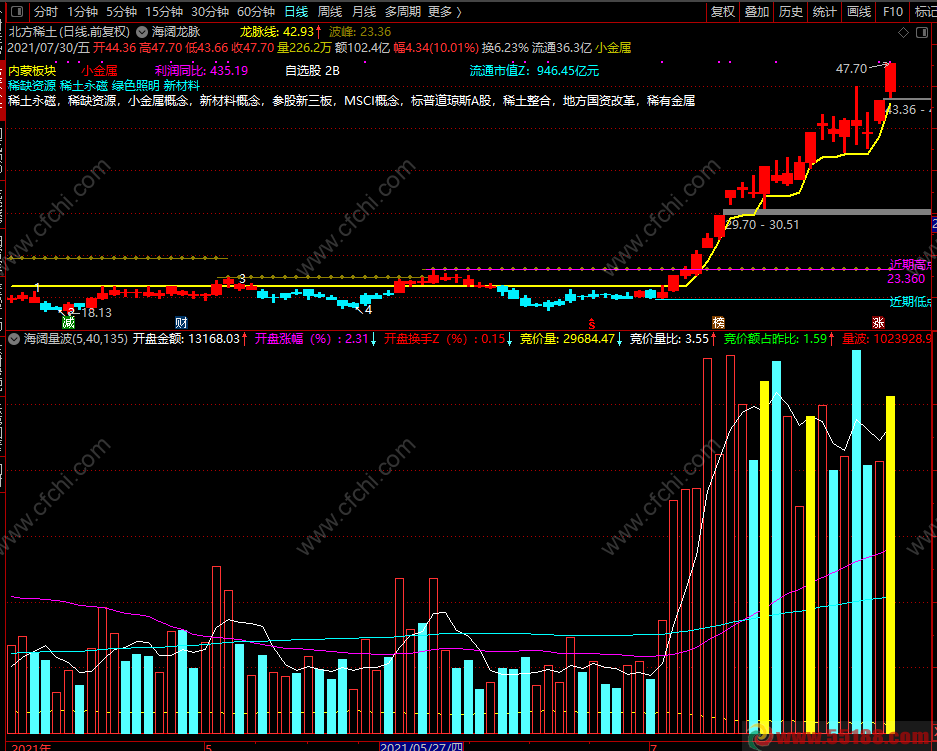
Task: Toggle the right side panel icon
Action: [x=921, y=32]
